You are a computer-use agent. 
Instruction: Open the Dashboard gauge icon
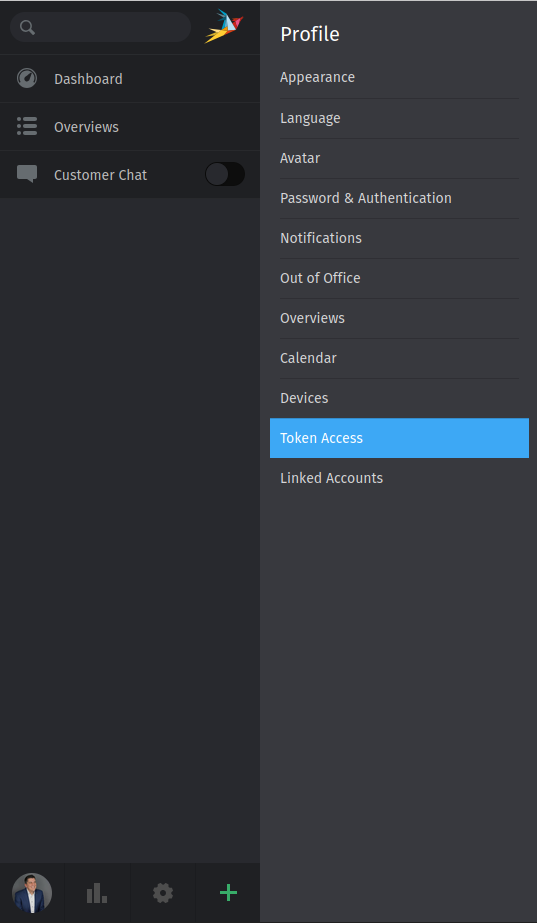tap(27, 78)
